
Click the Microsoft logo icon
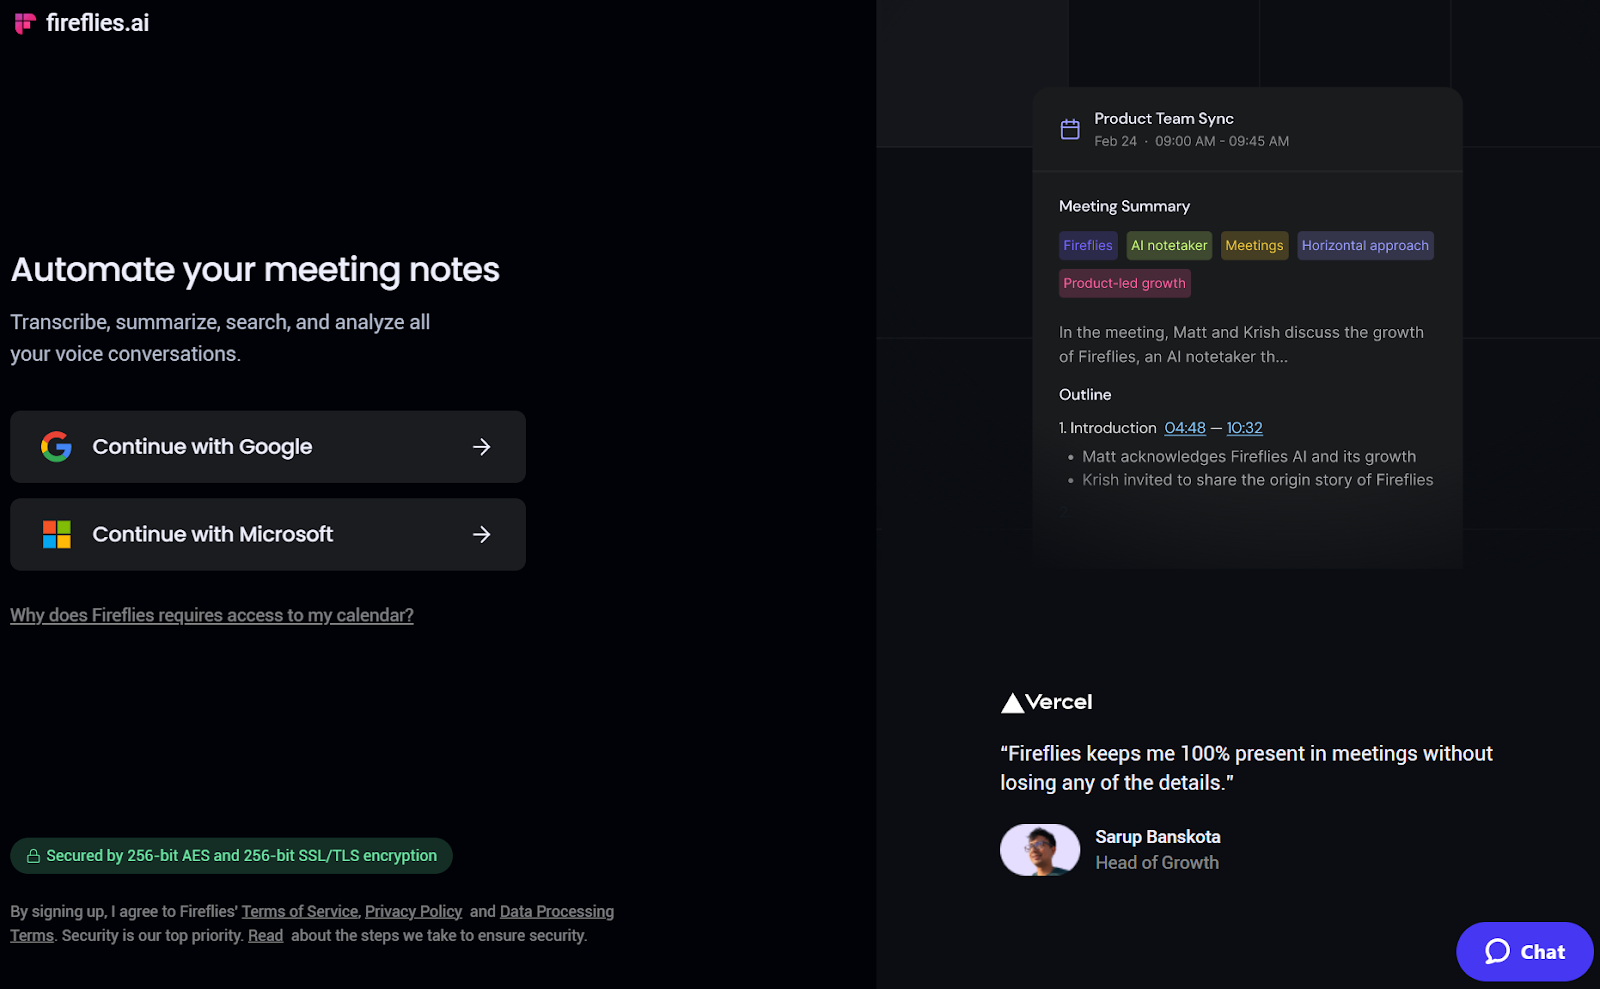57,535
